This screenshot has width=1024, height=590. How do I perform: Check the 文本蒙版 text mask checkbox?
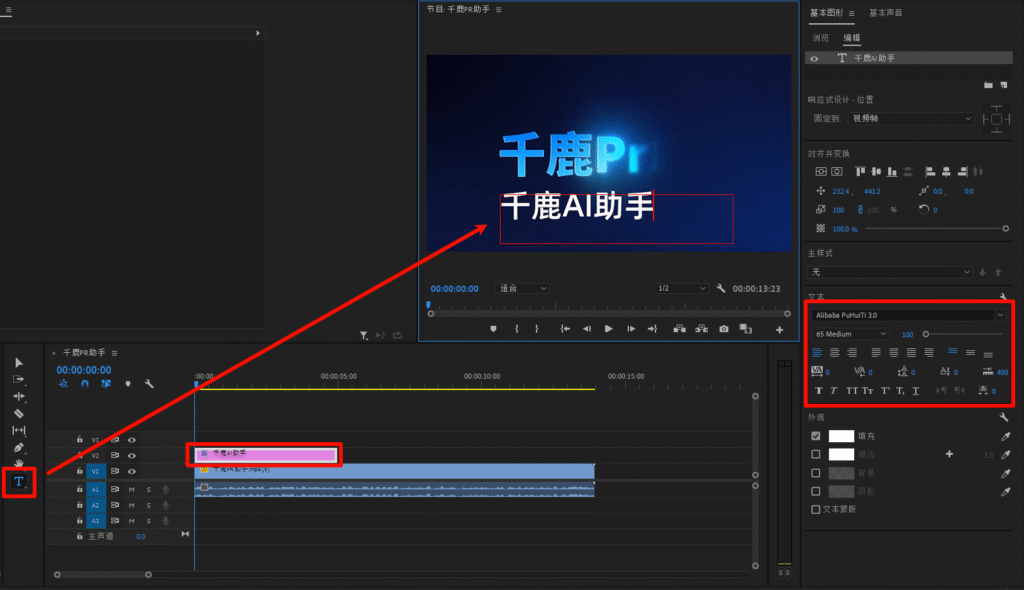click(x=816, y=509)
